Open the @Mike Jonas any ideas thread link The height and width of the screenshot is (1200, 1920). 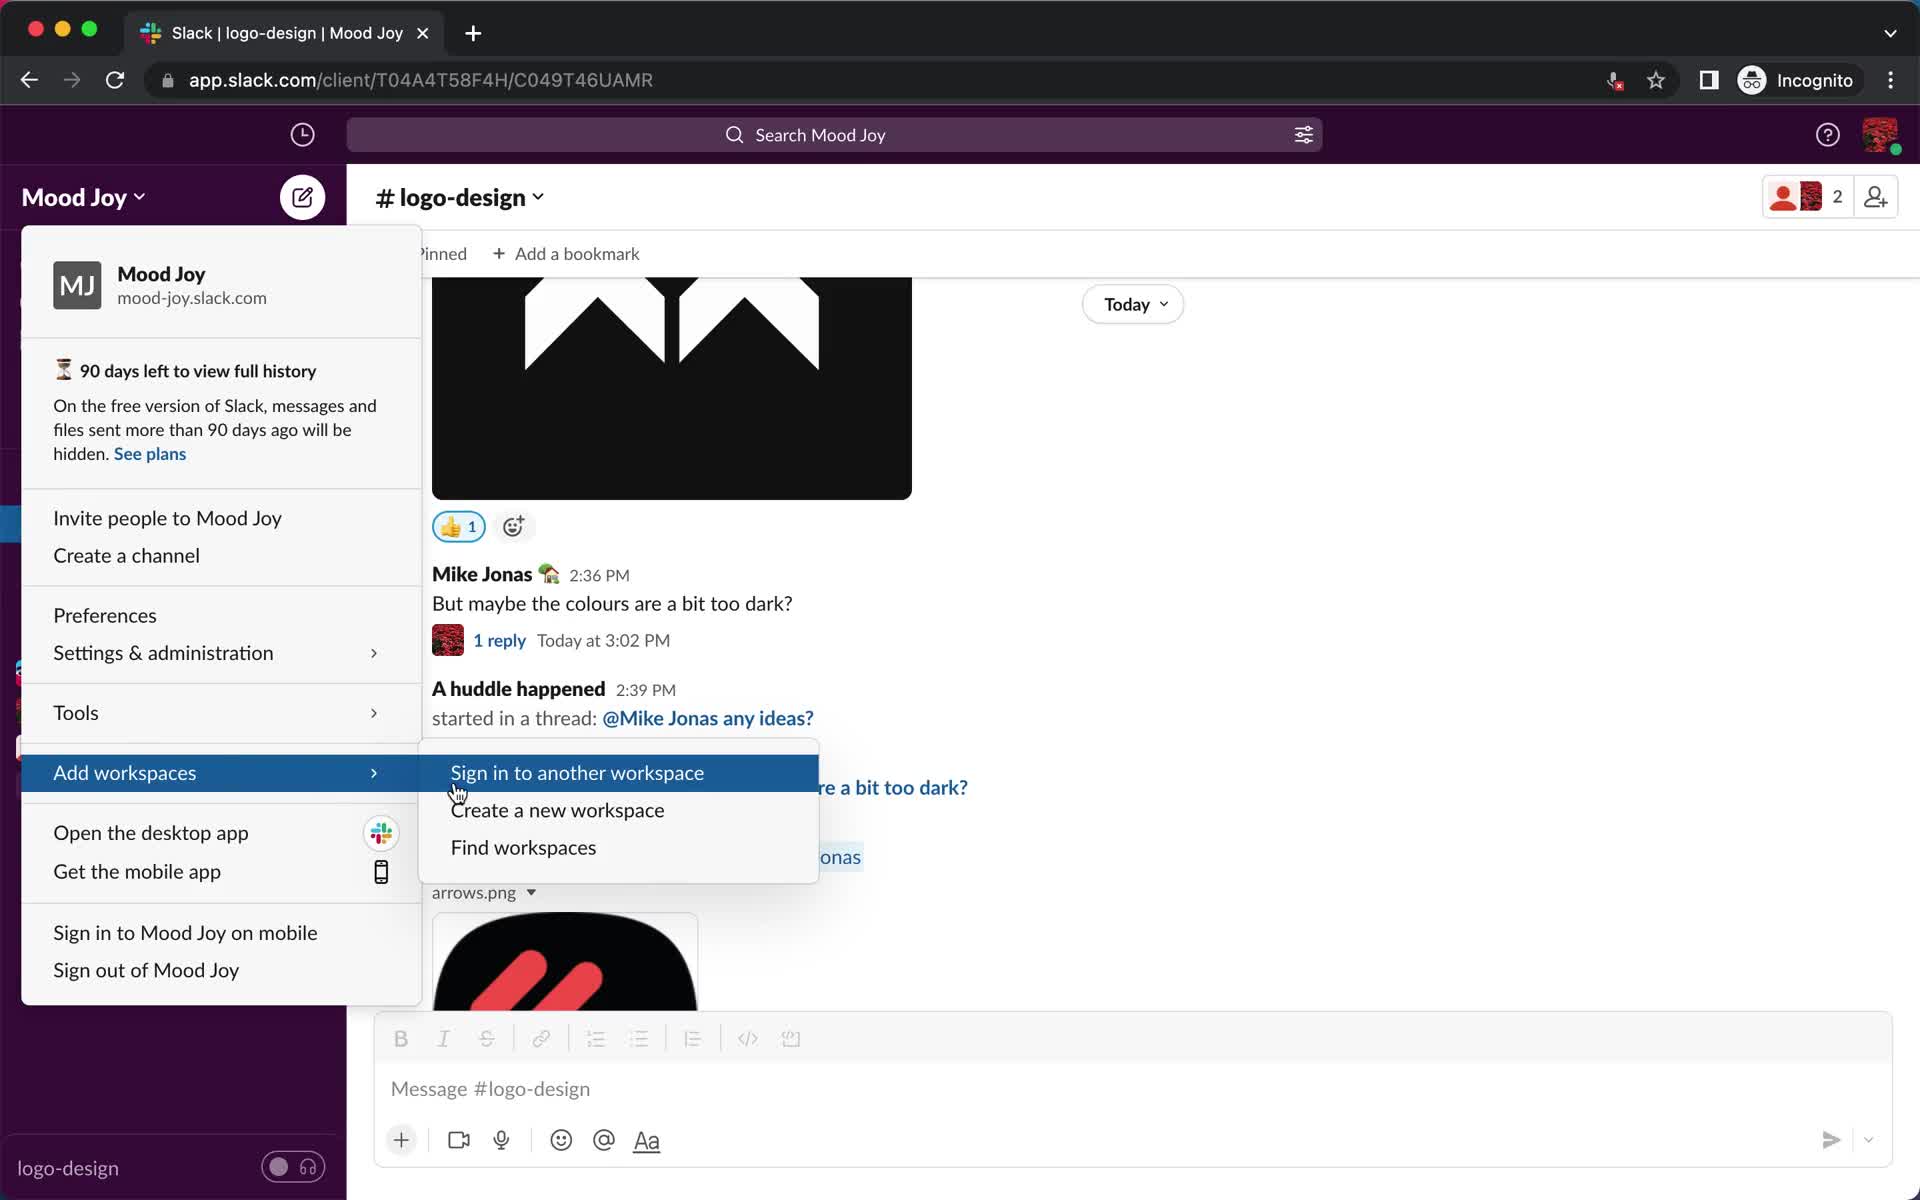(x=708, y=718)
